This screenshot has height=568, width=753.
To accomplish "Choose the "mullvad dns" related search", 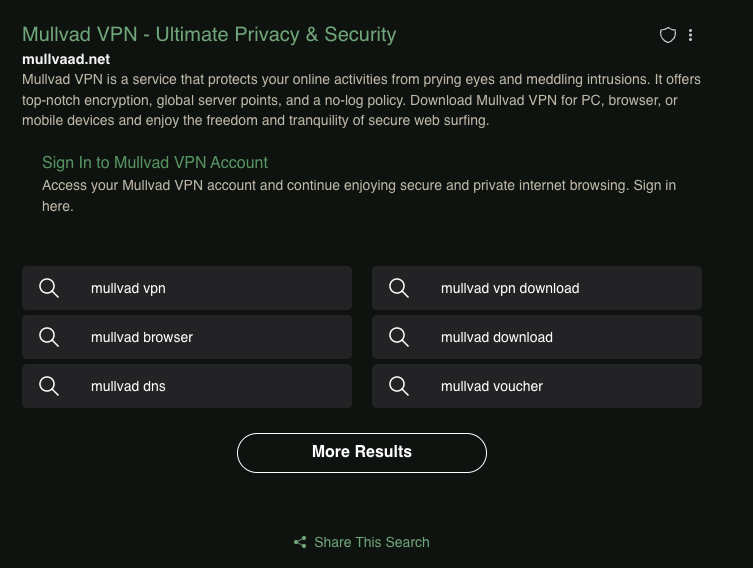I will [x=128, y=386].
